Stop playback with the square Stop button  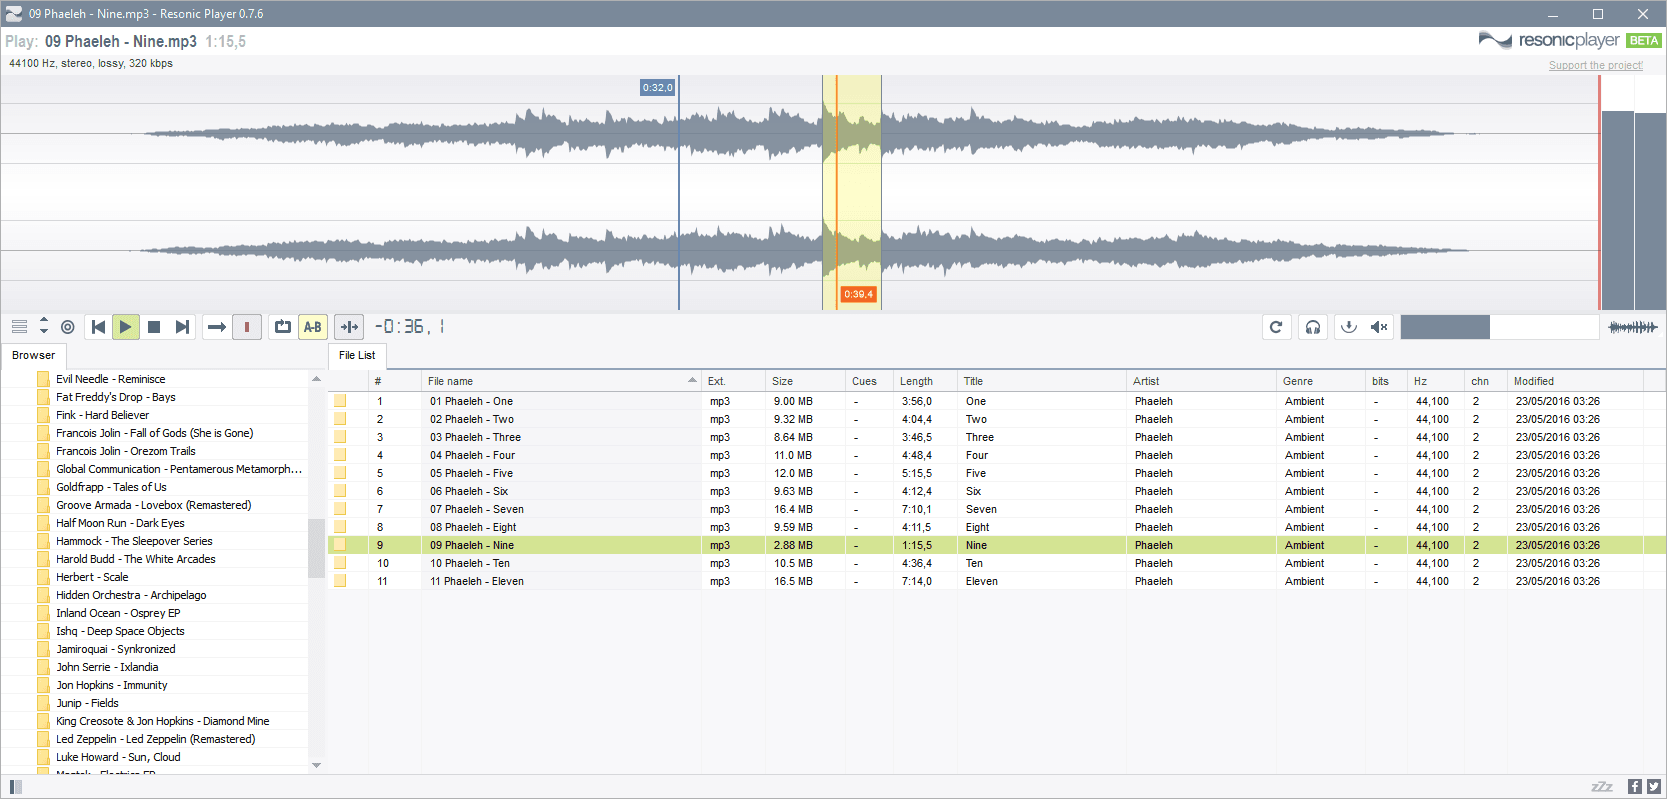[154, 327]
